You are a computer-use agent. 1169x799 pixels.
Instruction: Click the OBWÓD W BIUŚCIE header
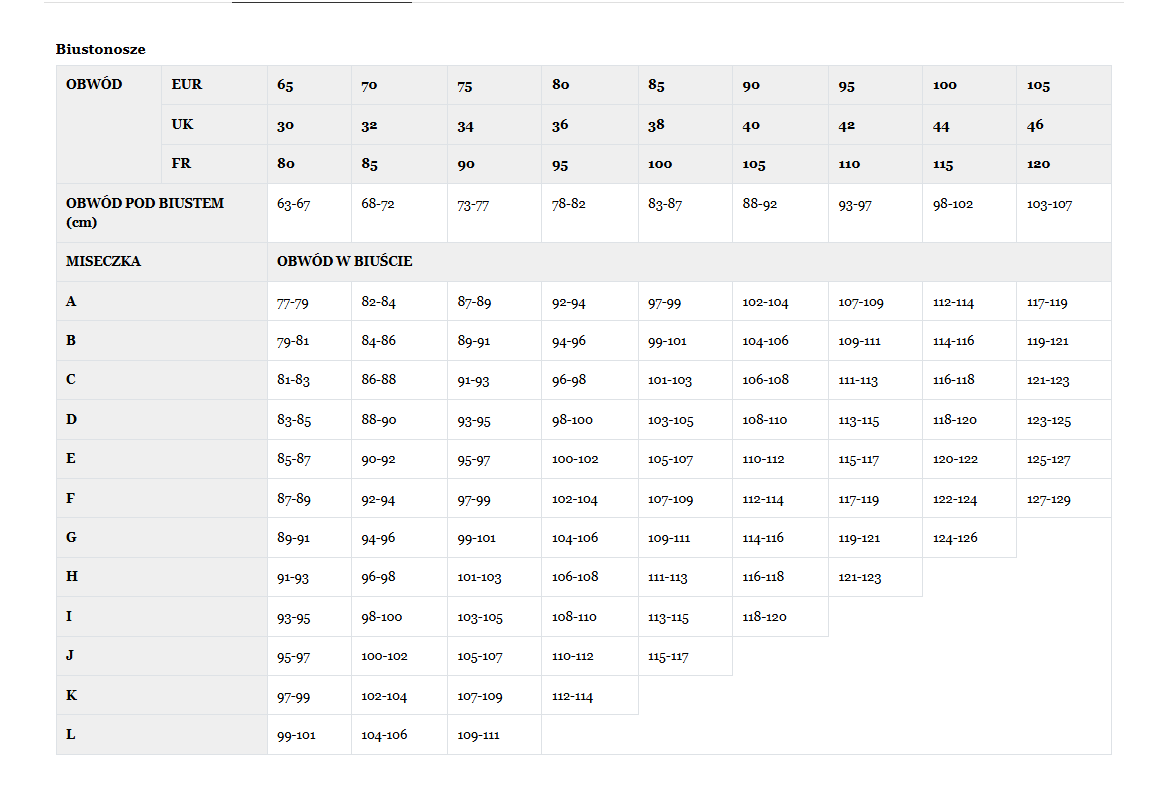(x=345, y=262)
